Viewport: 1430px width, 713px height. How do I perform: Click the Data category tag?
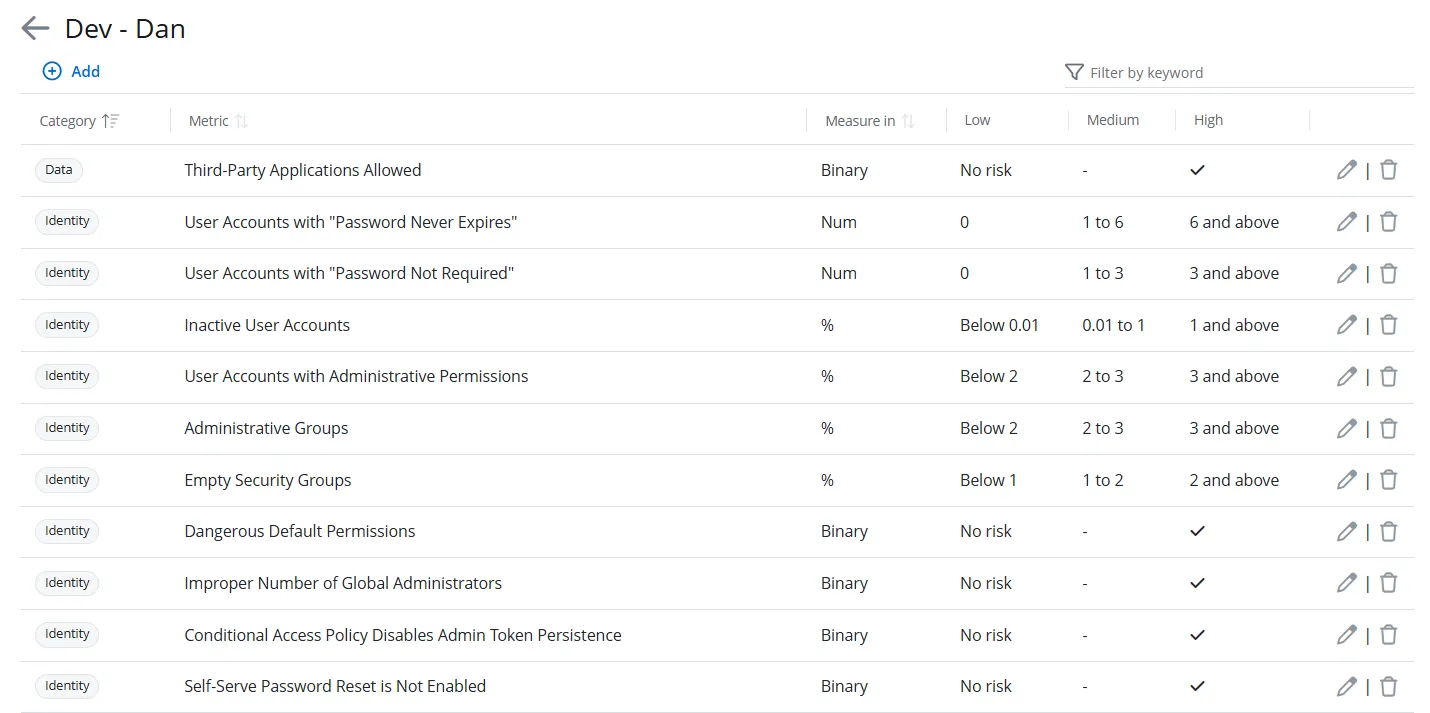click(59, 170)
